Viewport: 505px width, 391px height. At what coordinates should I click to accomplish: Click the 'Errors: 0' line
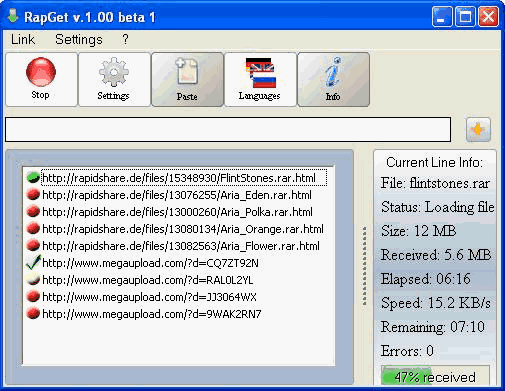407,351
